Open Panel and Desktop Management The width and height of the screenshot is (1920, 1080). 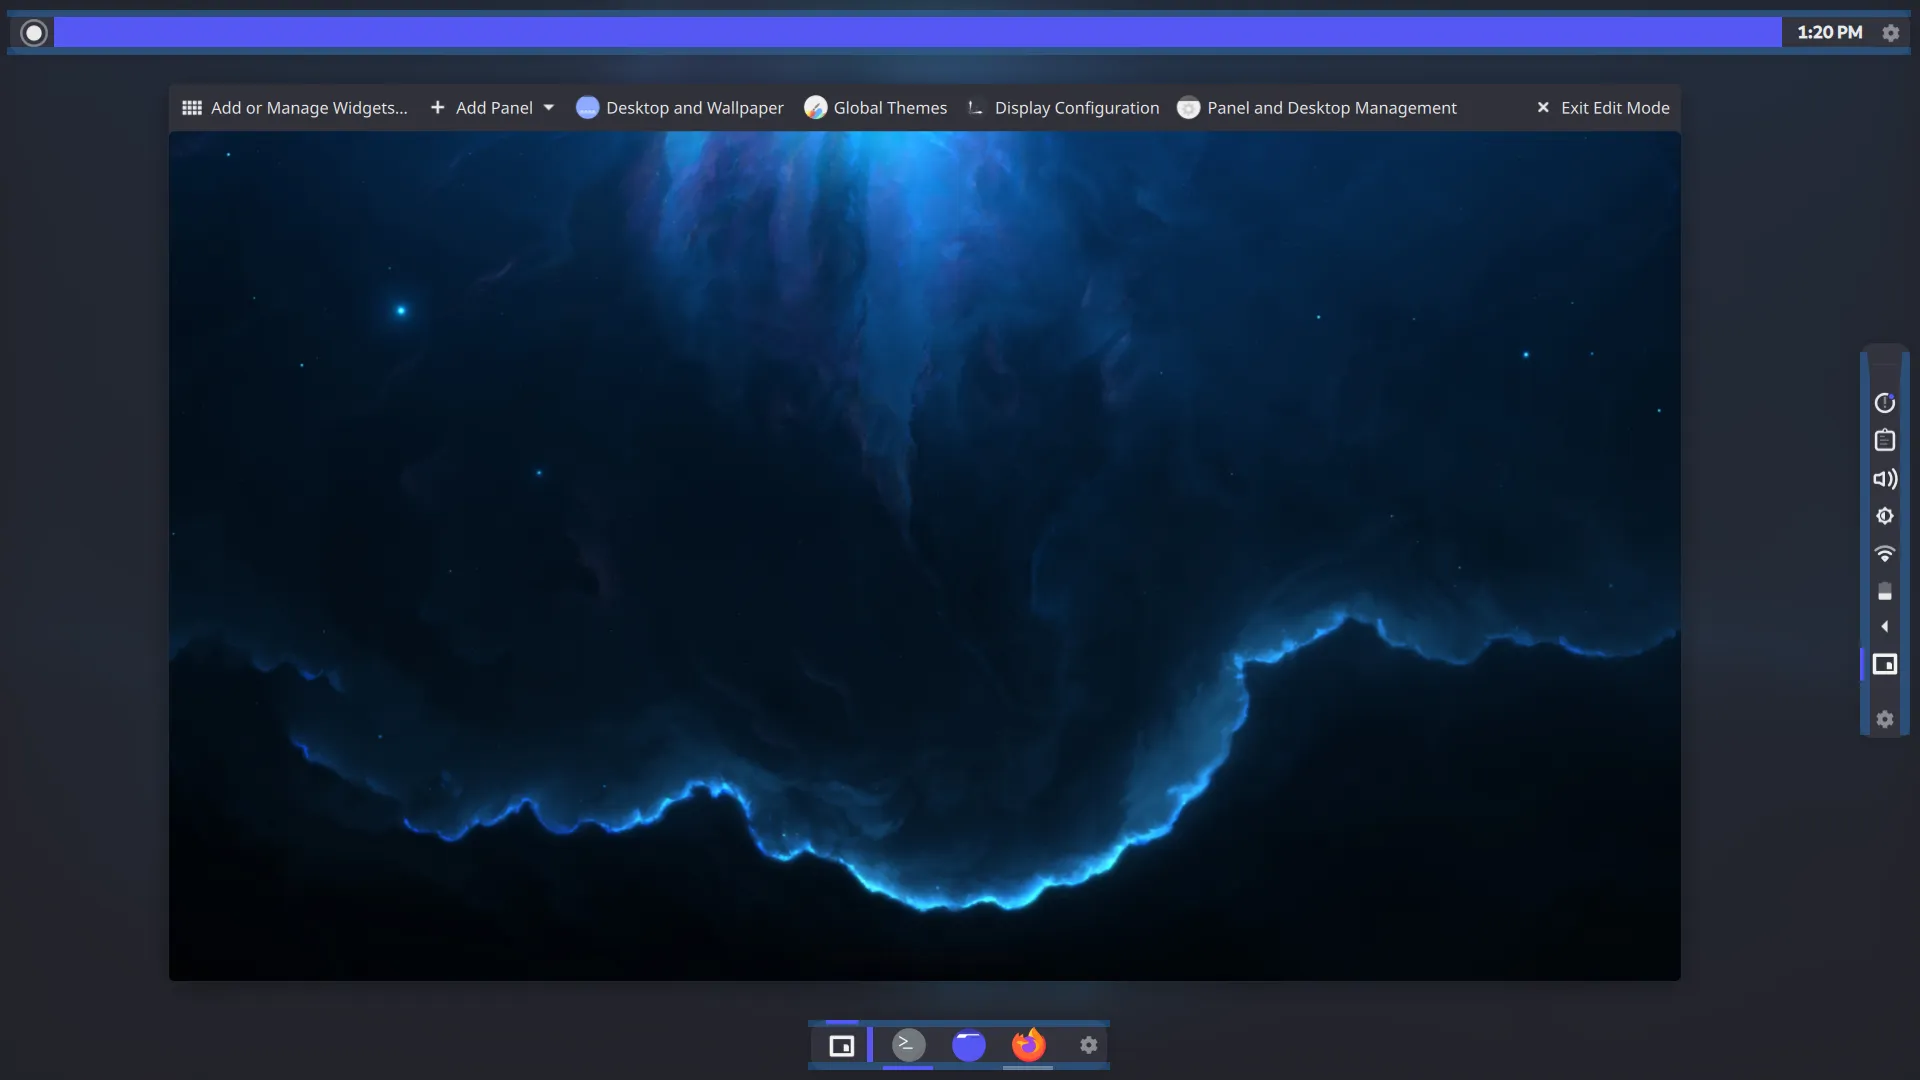1317,107
